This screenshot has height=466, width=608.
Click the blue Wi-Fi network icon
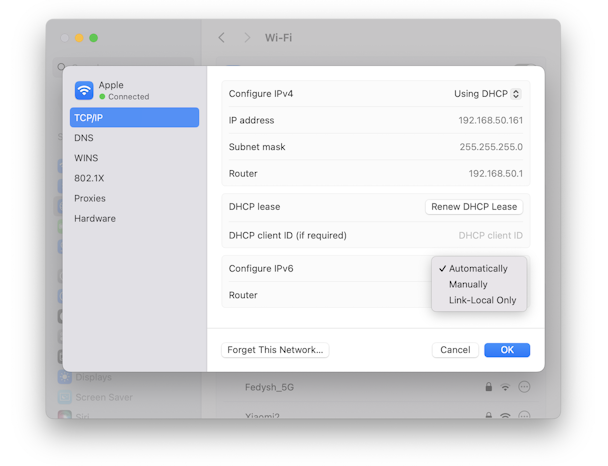coord(84,90)
